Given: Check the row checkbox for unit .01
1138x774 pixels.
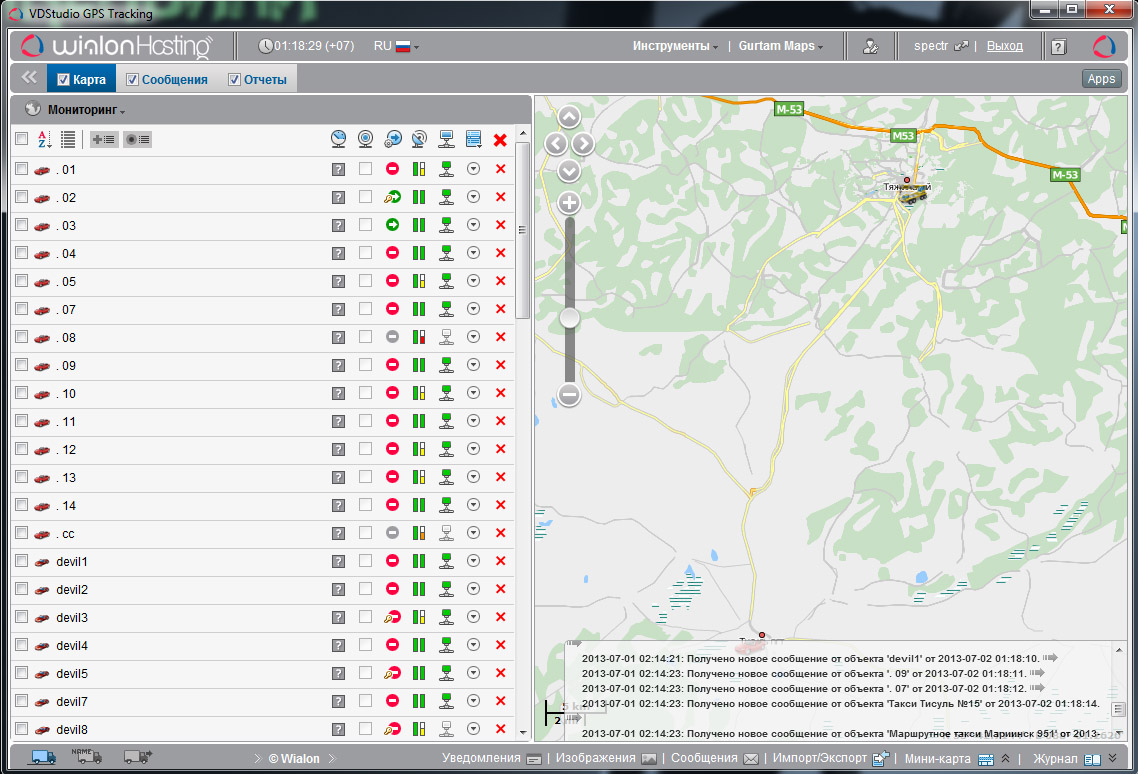Looking at the screenshot, I should 22,168.
